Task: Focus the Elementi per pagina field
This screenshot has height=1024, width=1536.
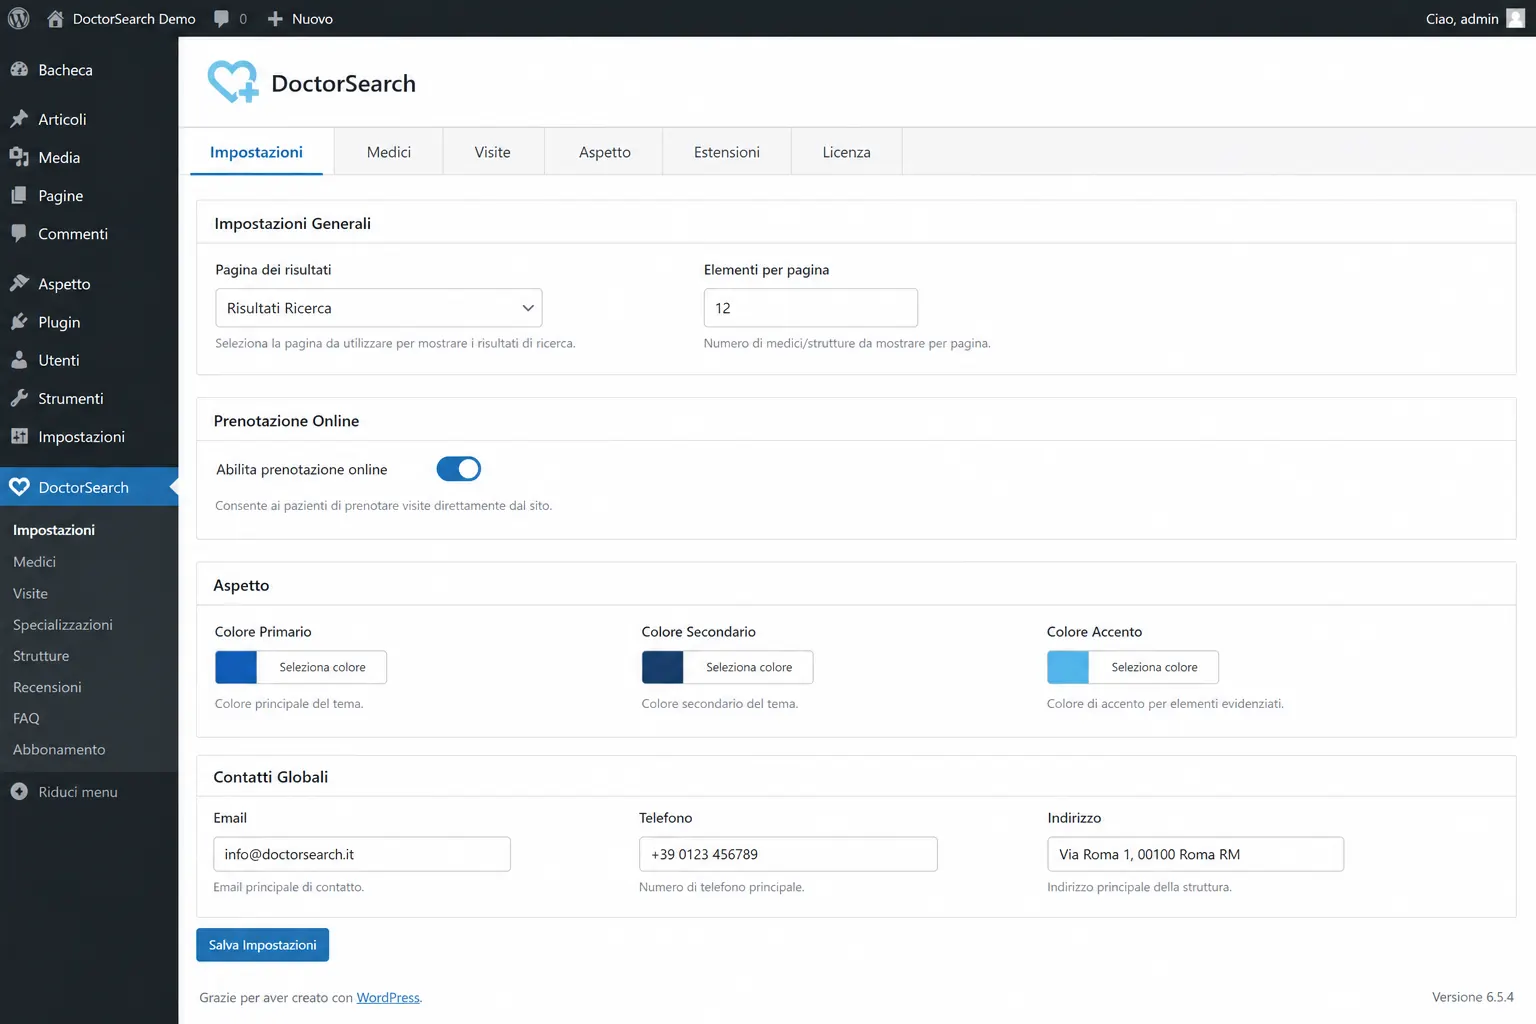Action: coord(811,308)
